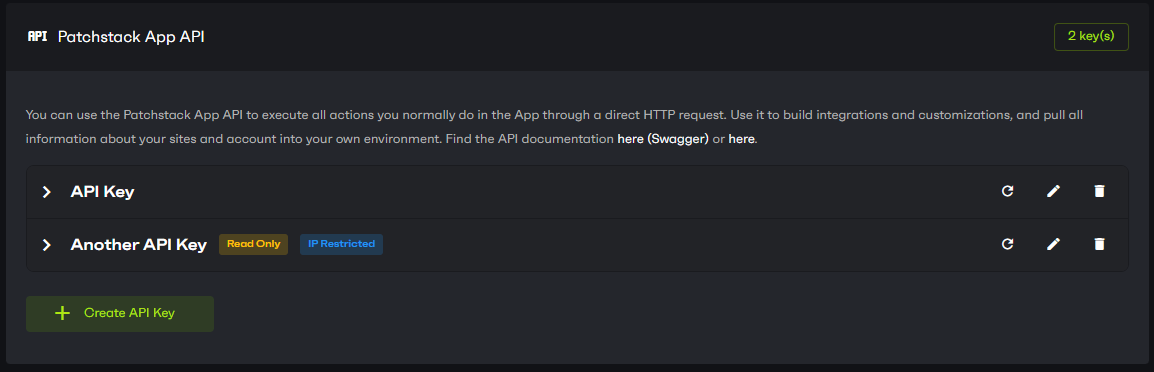Expand the Another API Key row chevron
Screen dimensions: 1154x372
tap(46, 245)
